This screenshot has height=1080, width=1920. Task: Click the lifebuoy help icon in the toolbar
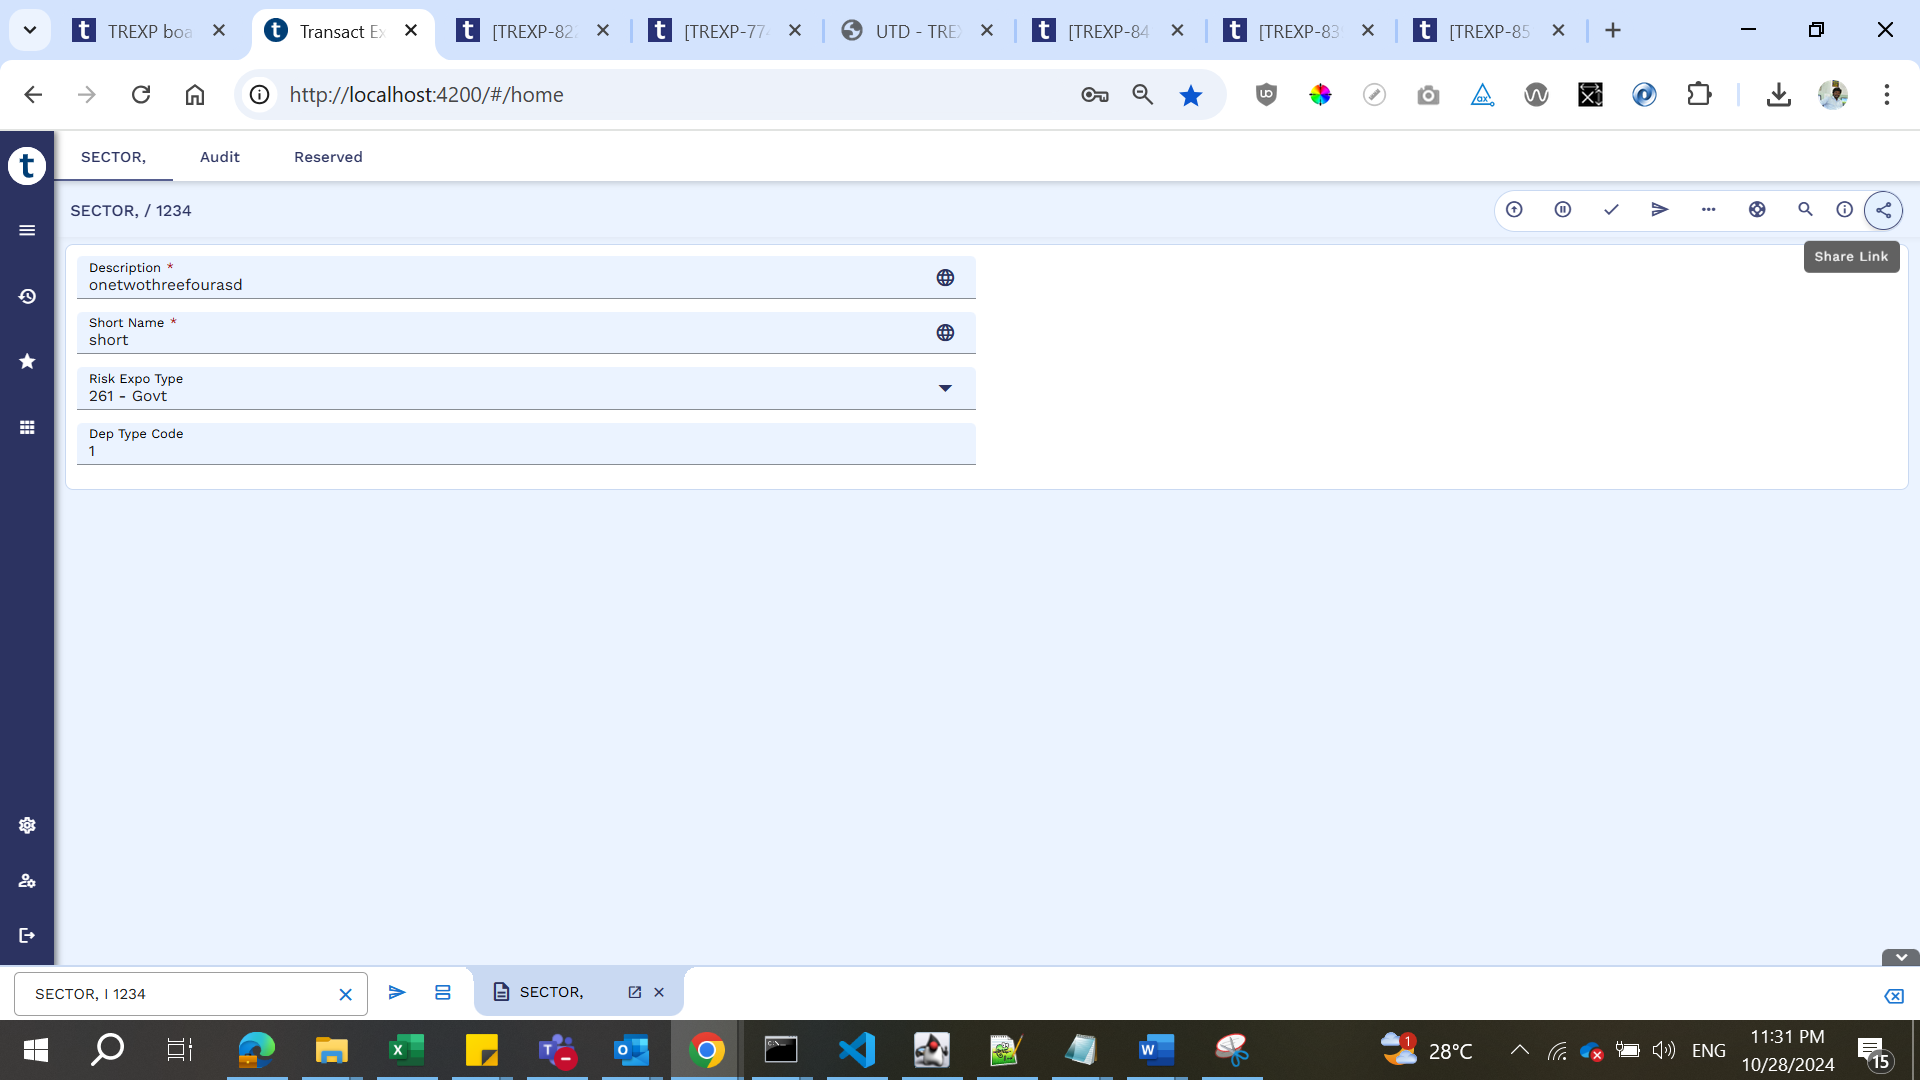[1757, 210]
